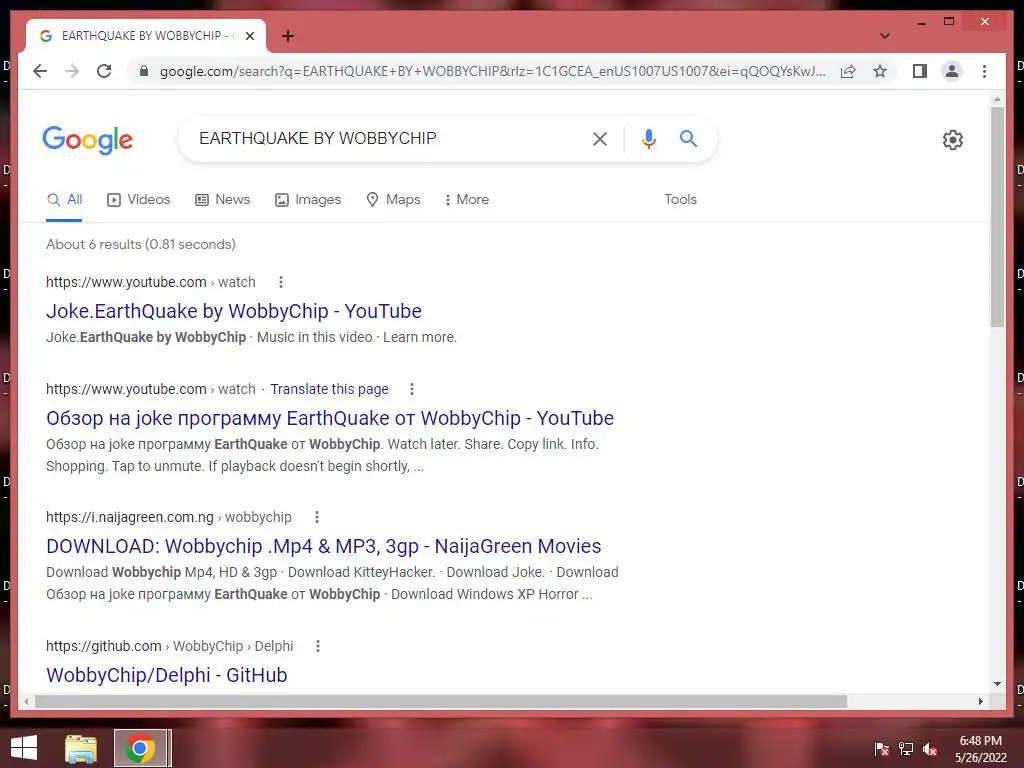Click the vertical scrollbar thumb
1024x768 pixels.
pyautogui.click(x=997, y=217)
